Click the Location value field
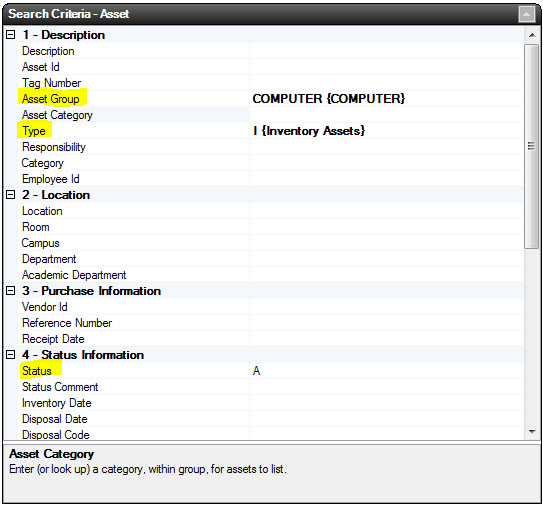This screenshot has height=505, width=543. pos(386,211)
